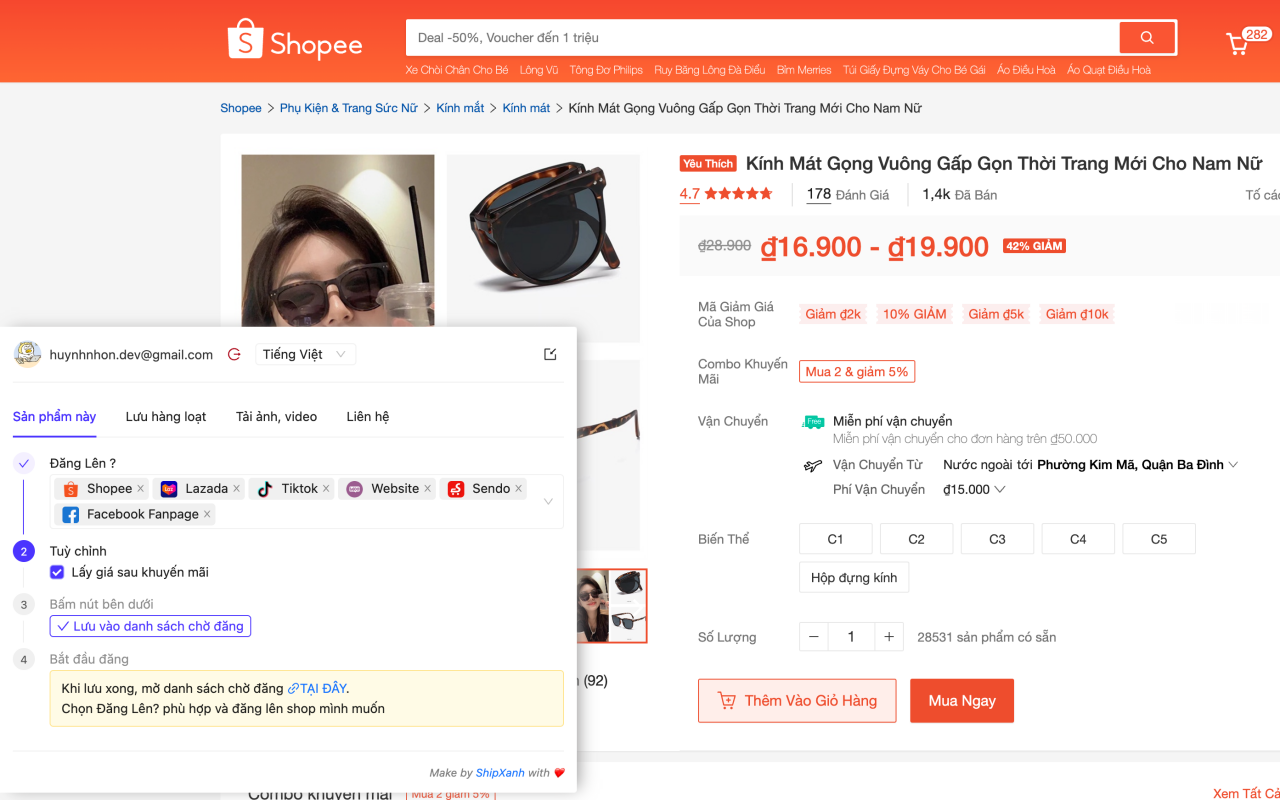
Task: Click the ShipXanh account avatar
Action: [x=27, y=354]
